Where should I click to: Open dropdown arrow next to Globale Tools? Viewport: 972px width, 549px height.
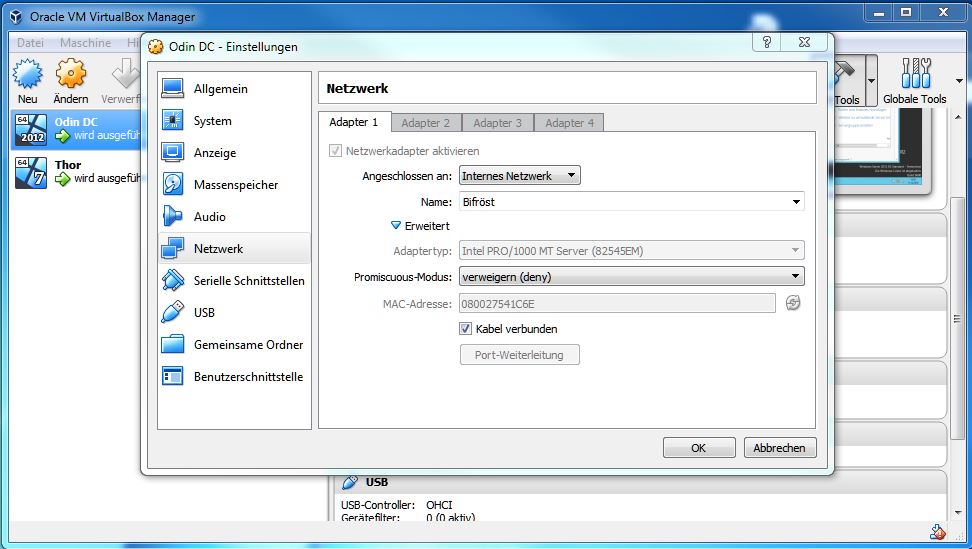[x=960, y=81]
